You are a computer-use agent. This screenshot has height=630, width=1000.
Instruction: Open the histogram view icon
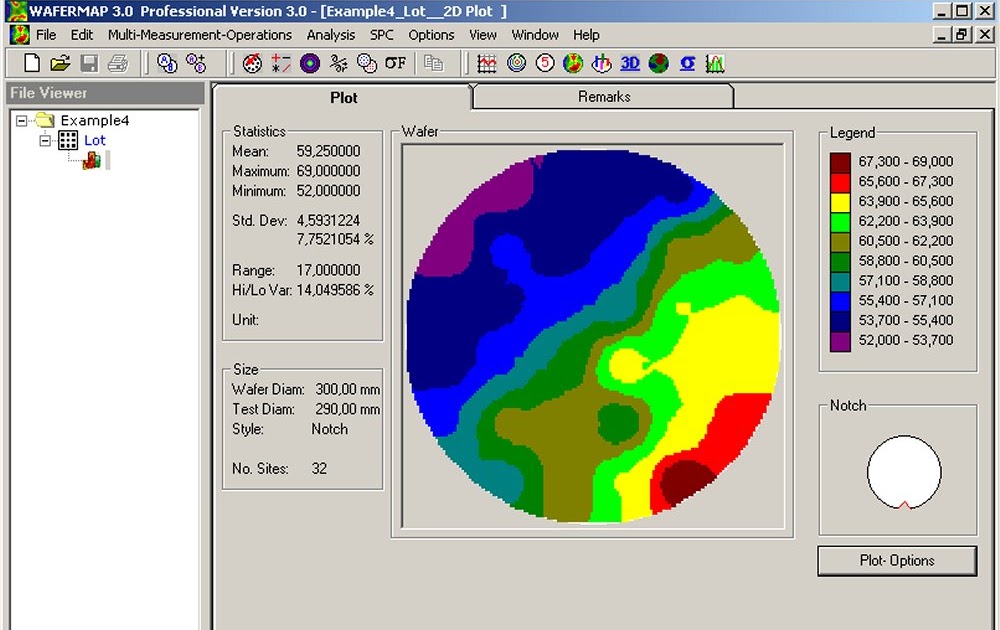714,62
